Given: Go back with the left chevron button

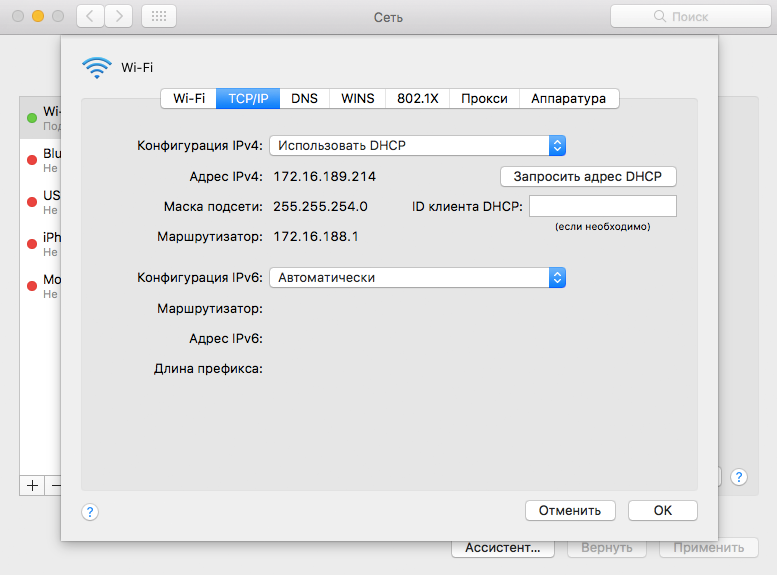Looking at the screenshot, I should pos(90,16).
